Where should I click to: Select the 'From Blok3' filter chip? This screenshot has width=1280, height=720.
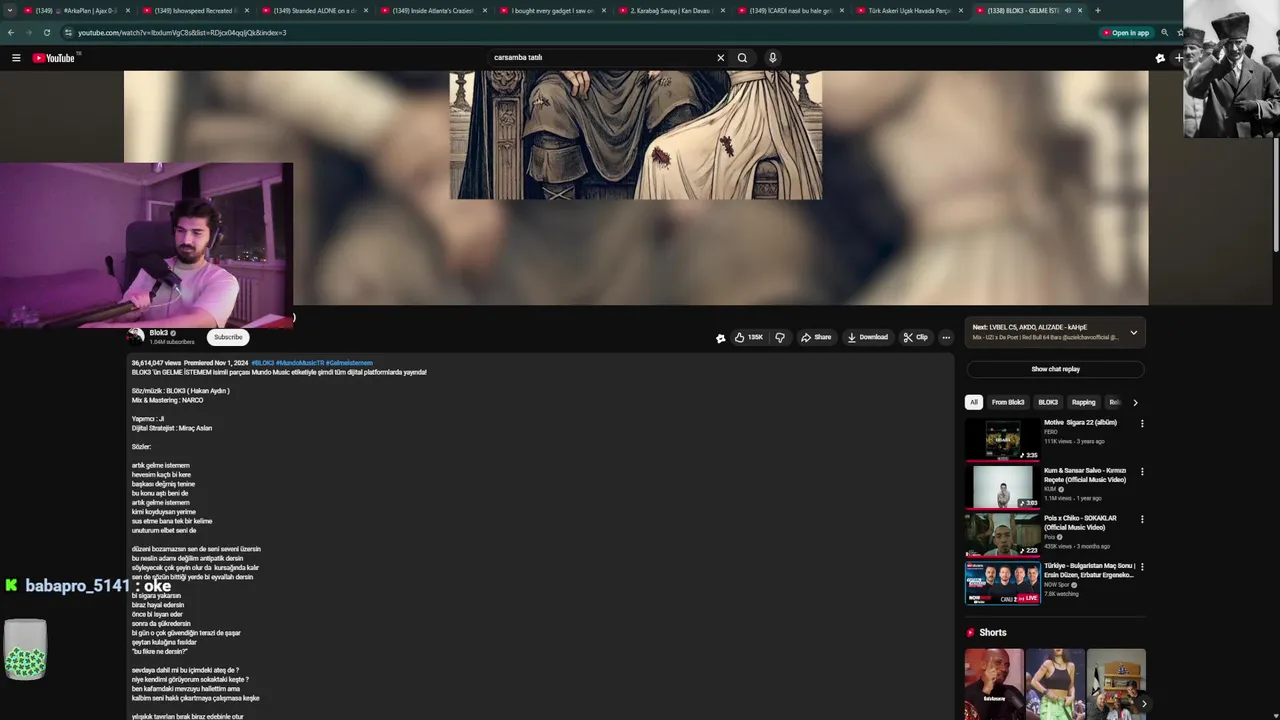(x=1008, y=402)
